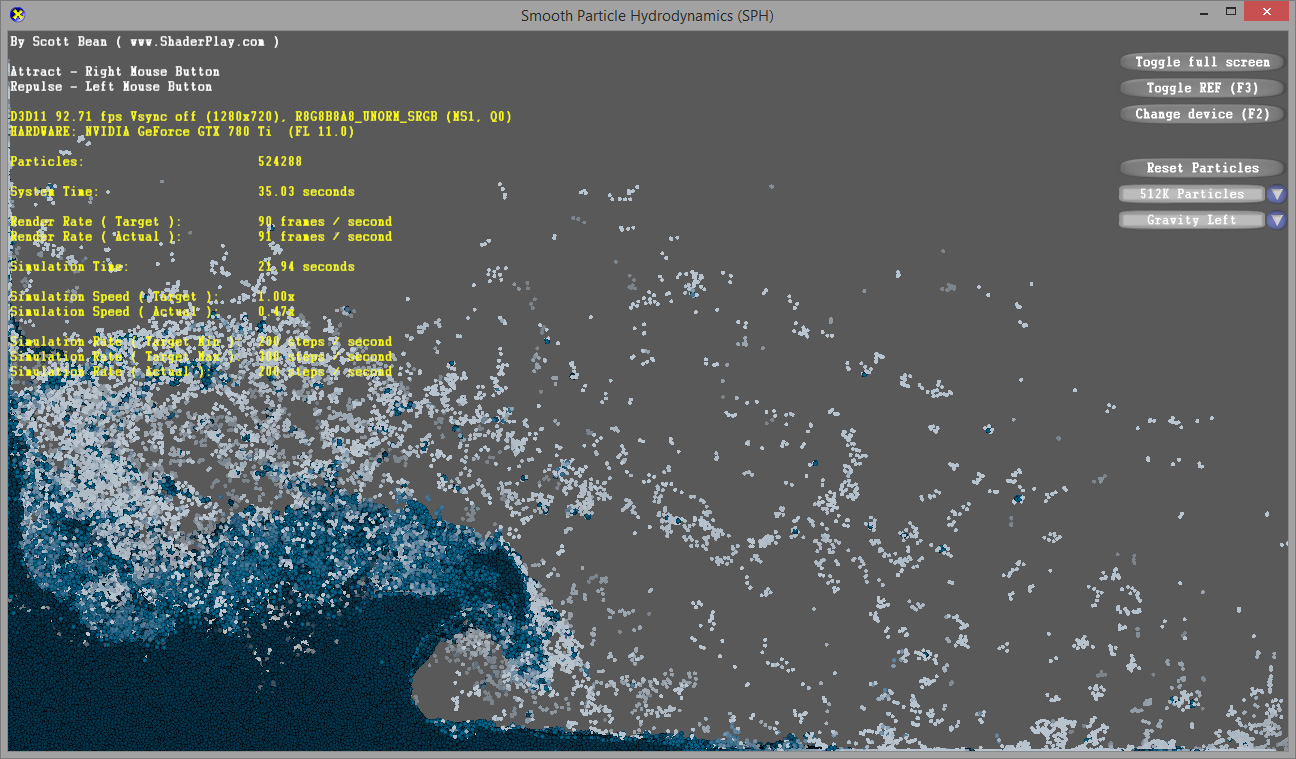
Task: Click the Render Rate Target value
Action: click(x=325, y=222)
